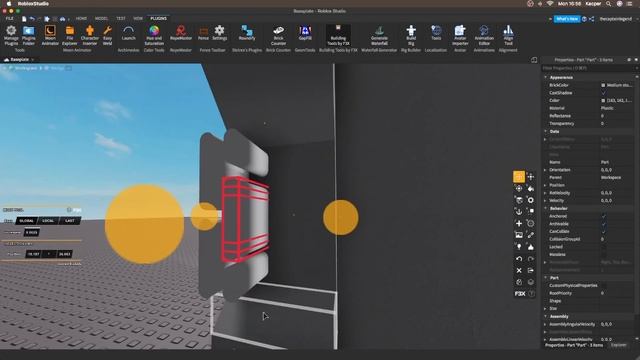Select the Fence plugin tool

[203, 33]
